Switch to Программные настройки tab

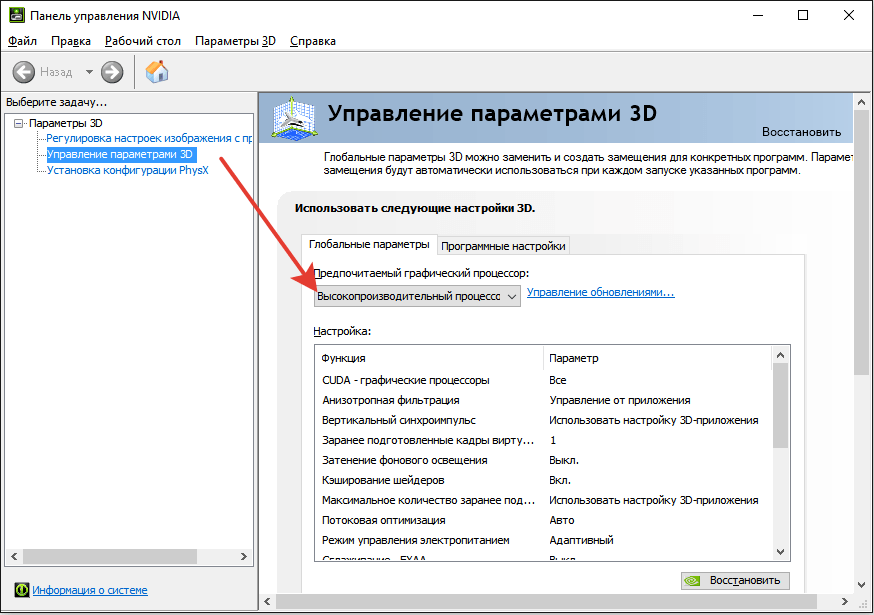504,246
